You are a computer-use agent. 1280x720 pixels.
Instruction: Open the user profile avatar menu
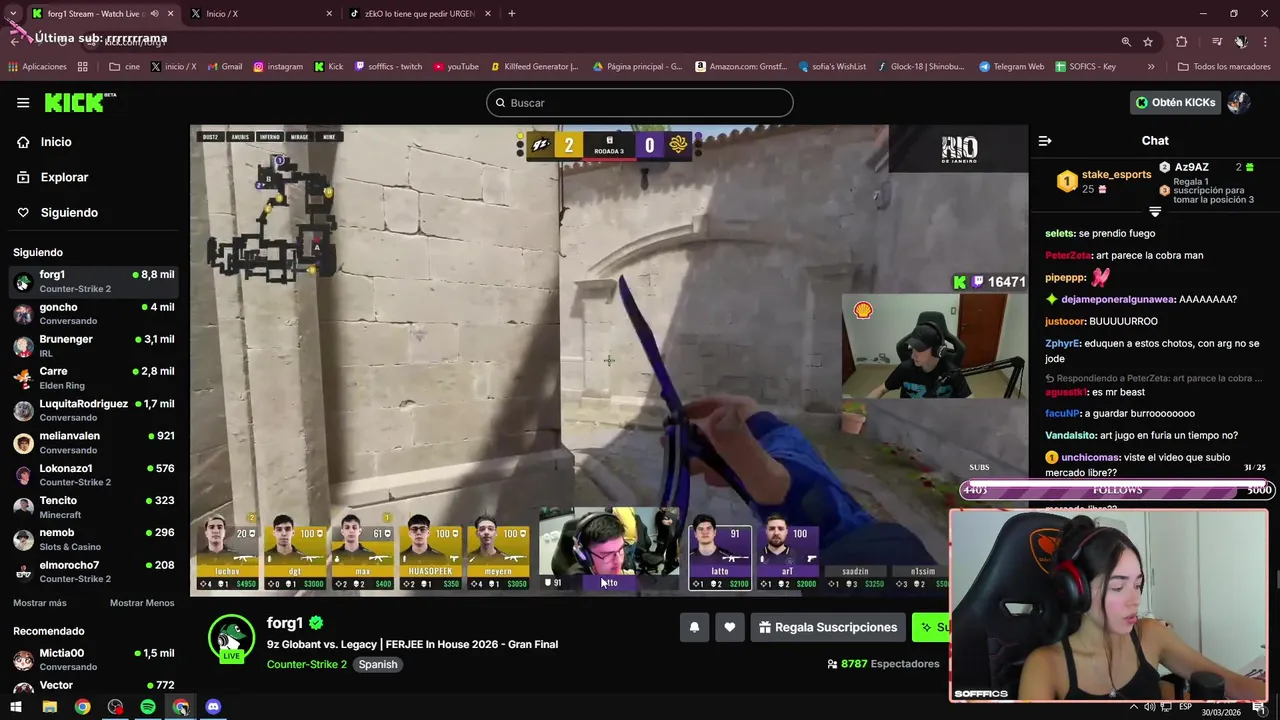click(x=1239, y=102)
